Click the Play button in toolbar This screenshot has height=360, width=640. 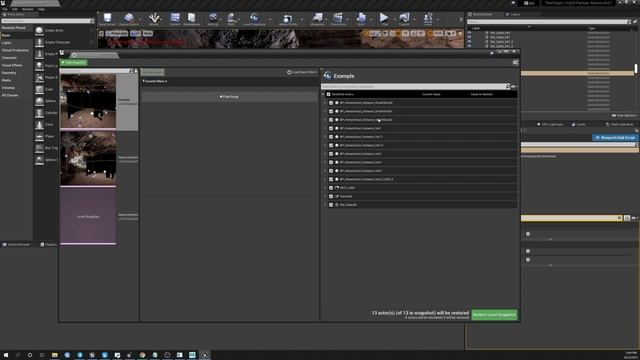pos(384,19)
